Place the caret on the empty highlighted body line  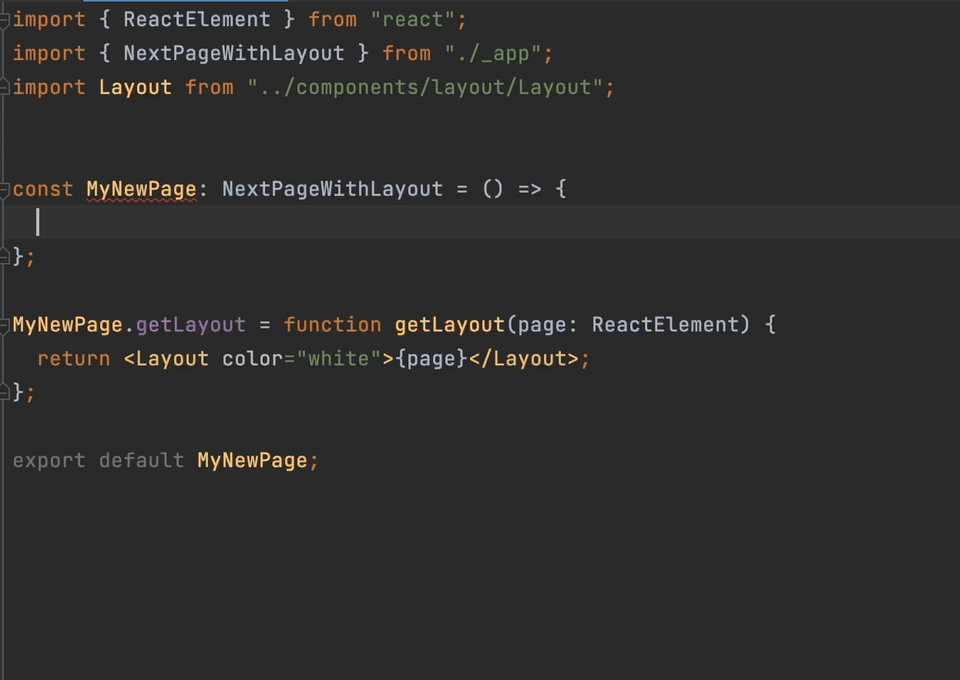480,222
